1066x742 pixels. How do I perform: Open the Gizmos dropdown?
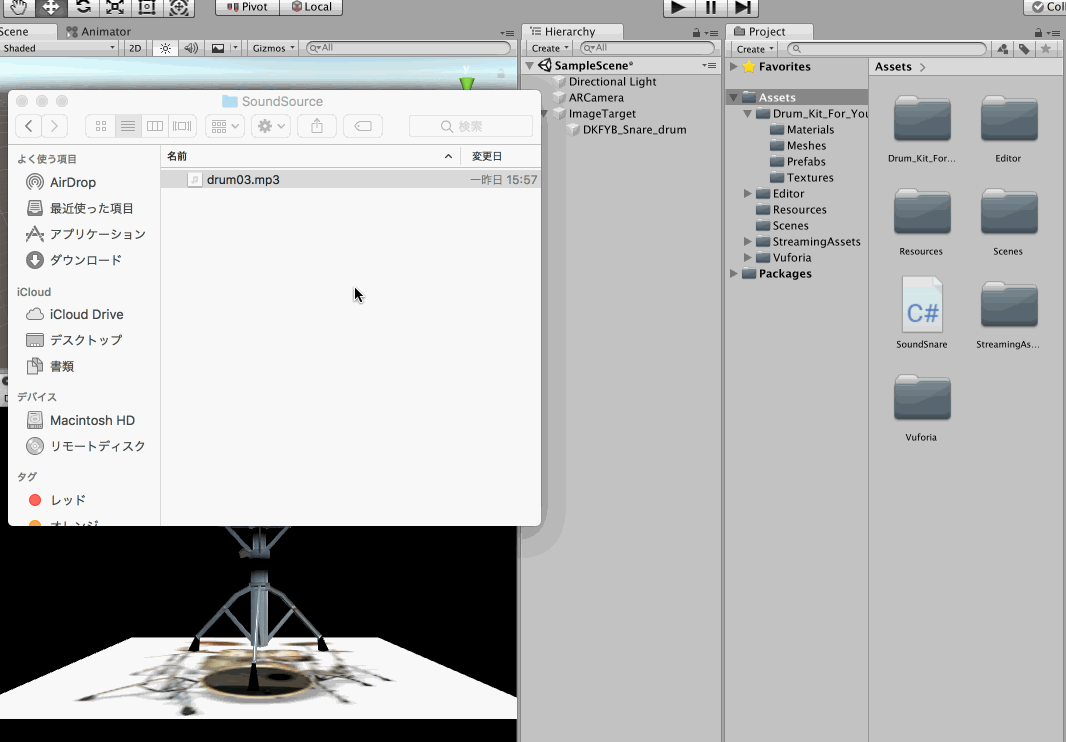pos(273,48)
